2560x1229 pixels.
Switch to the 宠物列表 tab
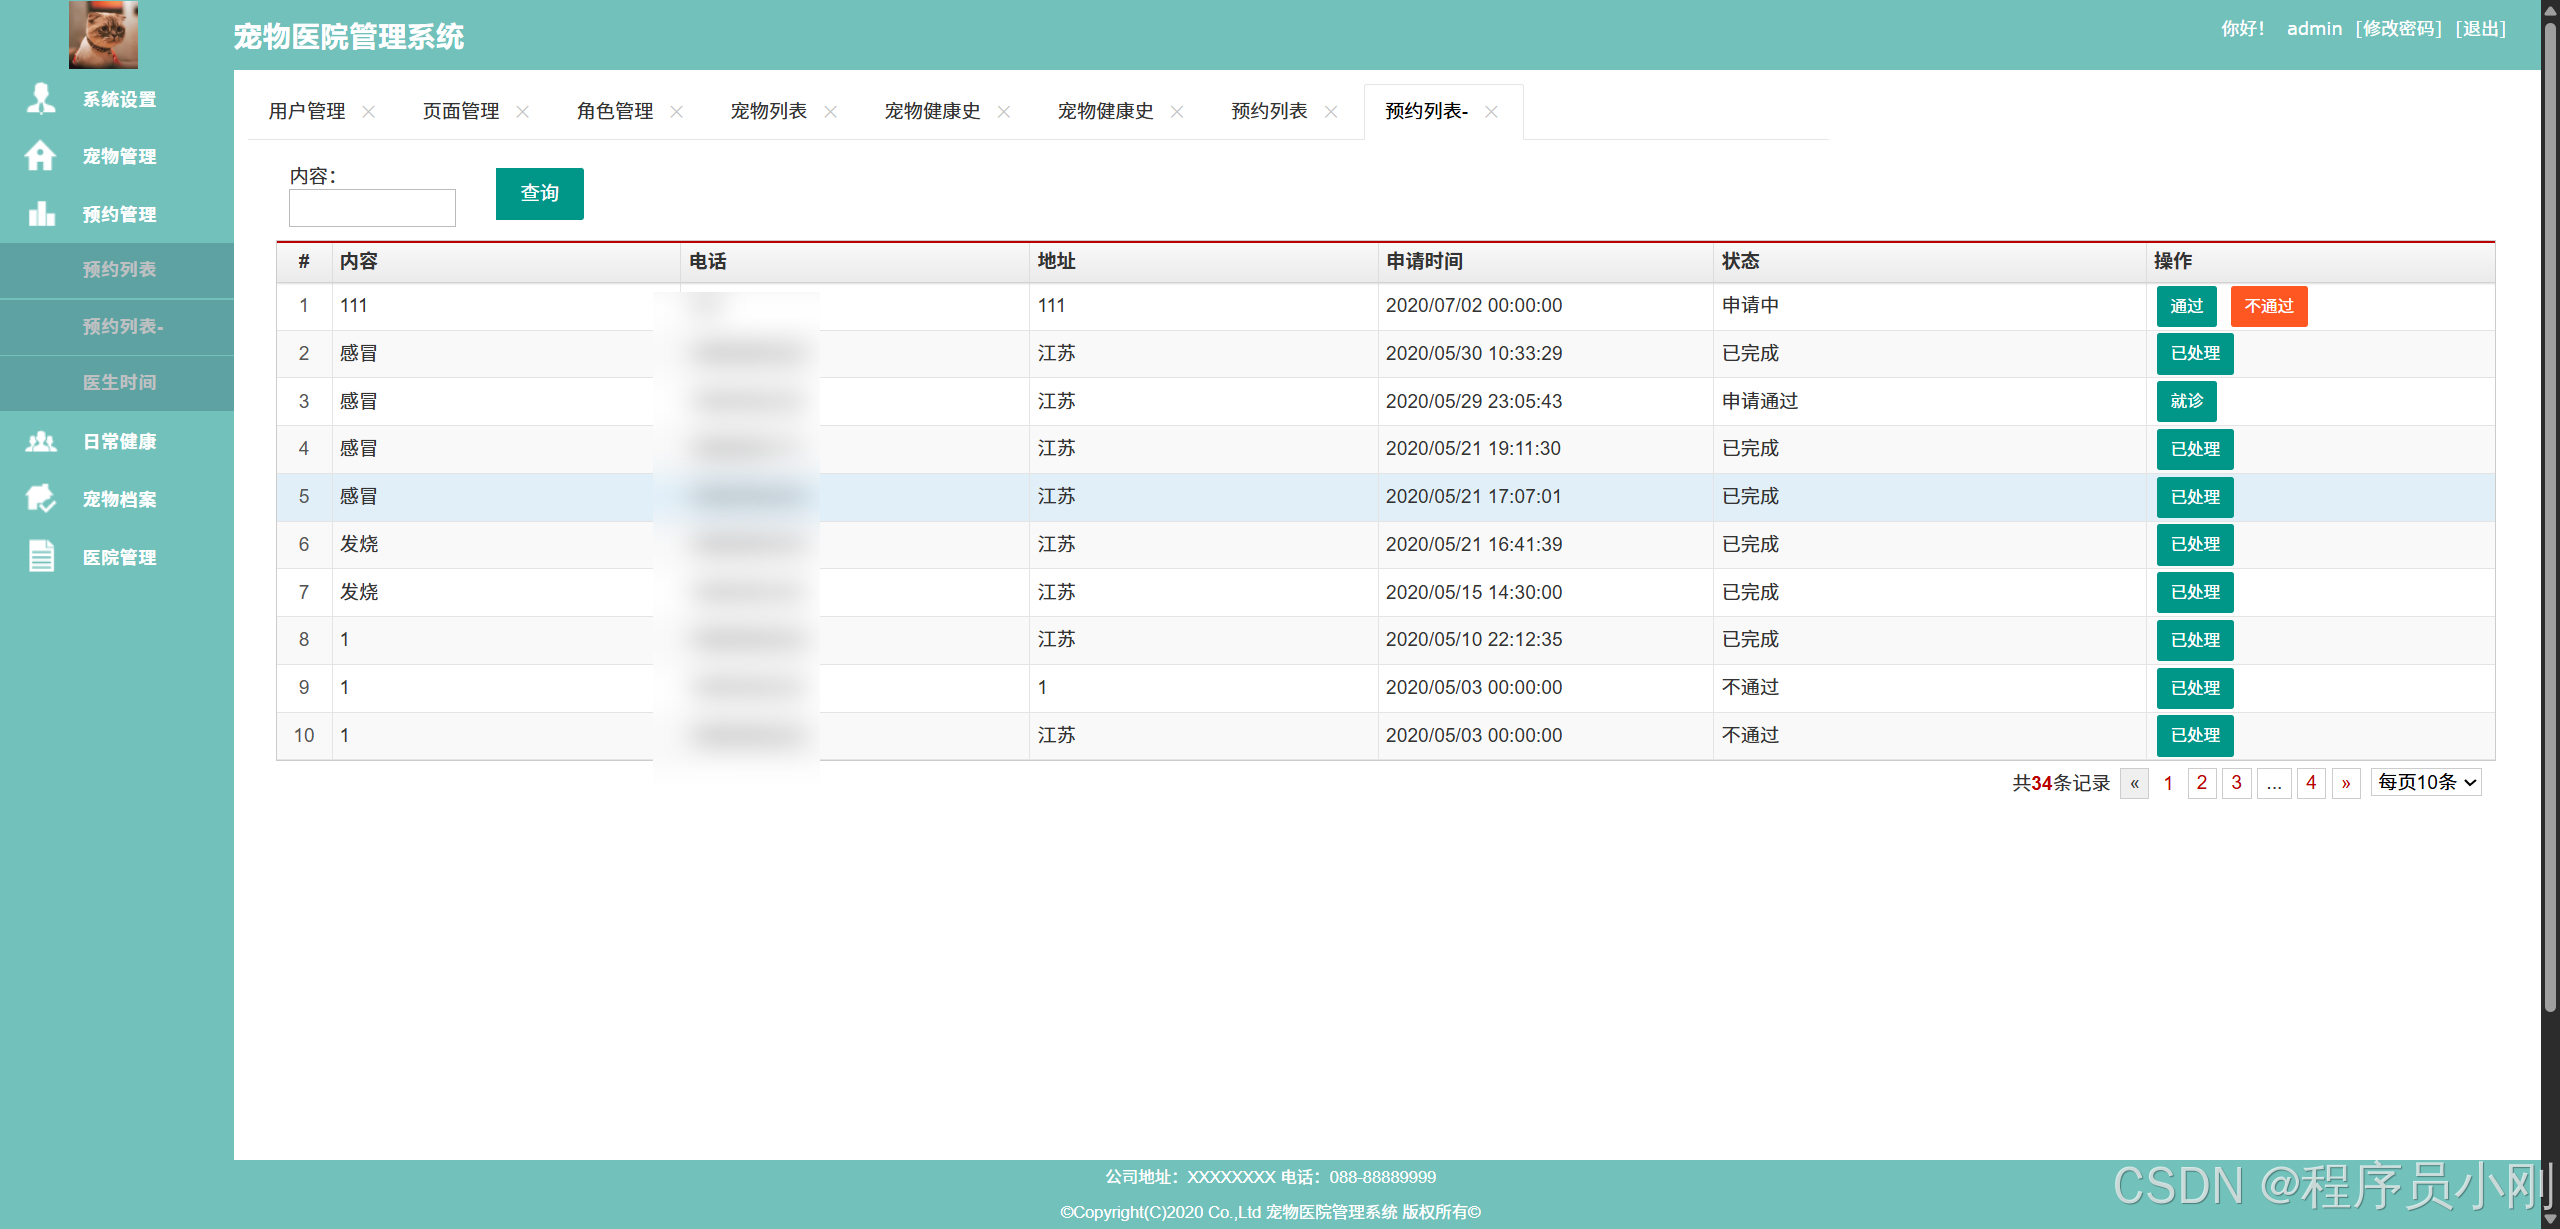(x=768, y=111)
